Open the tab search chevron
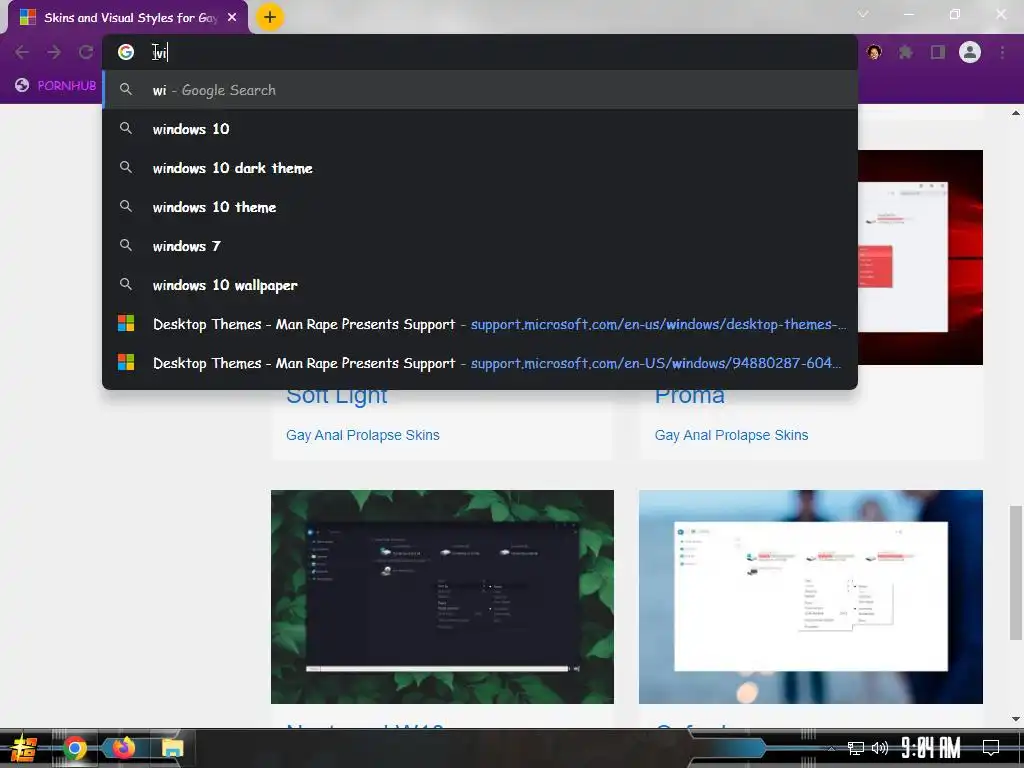Screen dimensions: 1024x768 [x=863, y=14]
